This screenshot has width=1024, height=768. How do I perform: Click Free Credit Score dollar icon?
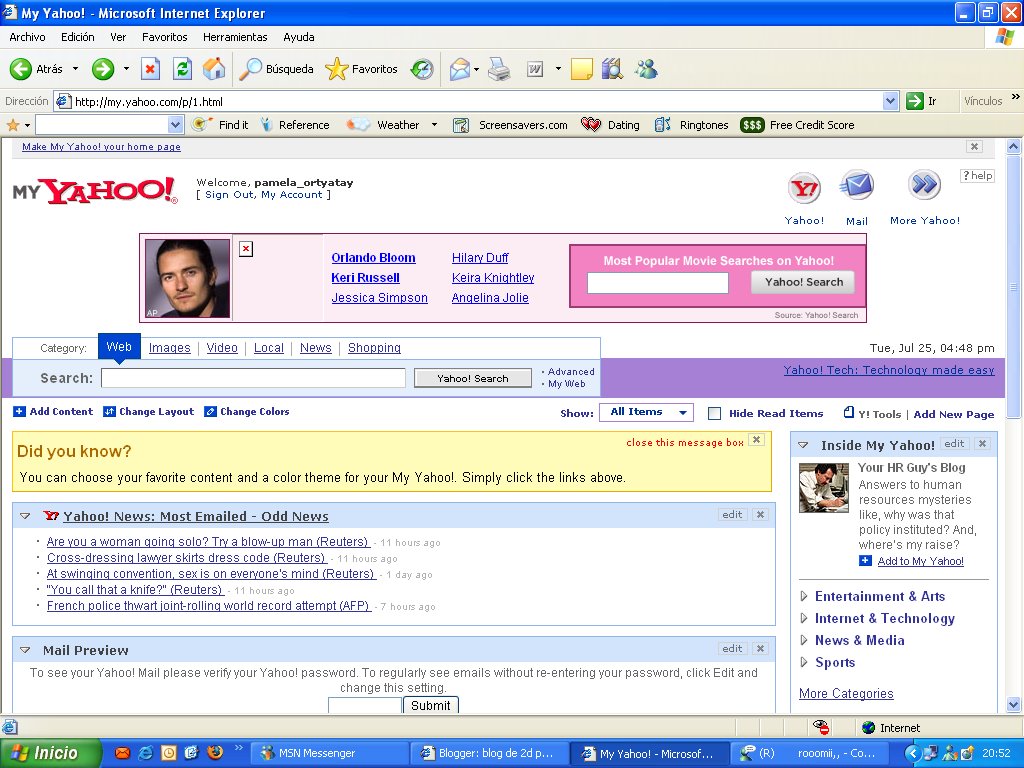752,125
